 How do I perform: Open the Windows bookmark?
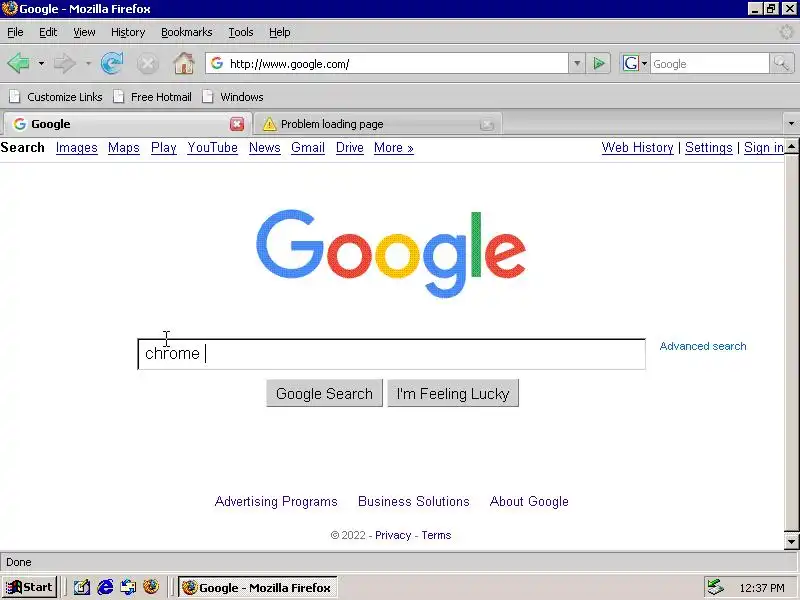233,97
